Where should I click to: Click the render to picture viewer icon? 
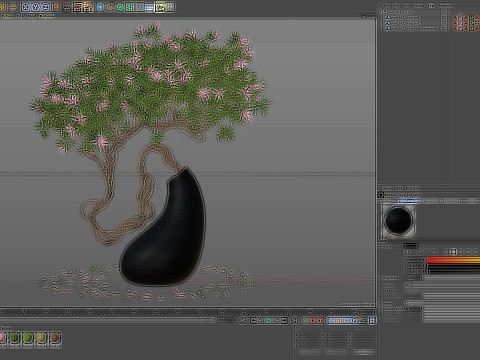[x=78, y=7]
